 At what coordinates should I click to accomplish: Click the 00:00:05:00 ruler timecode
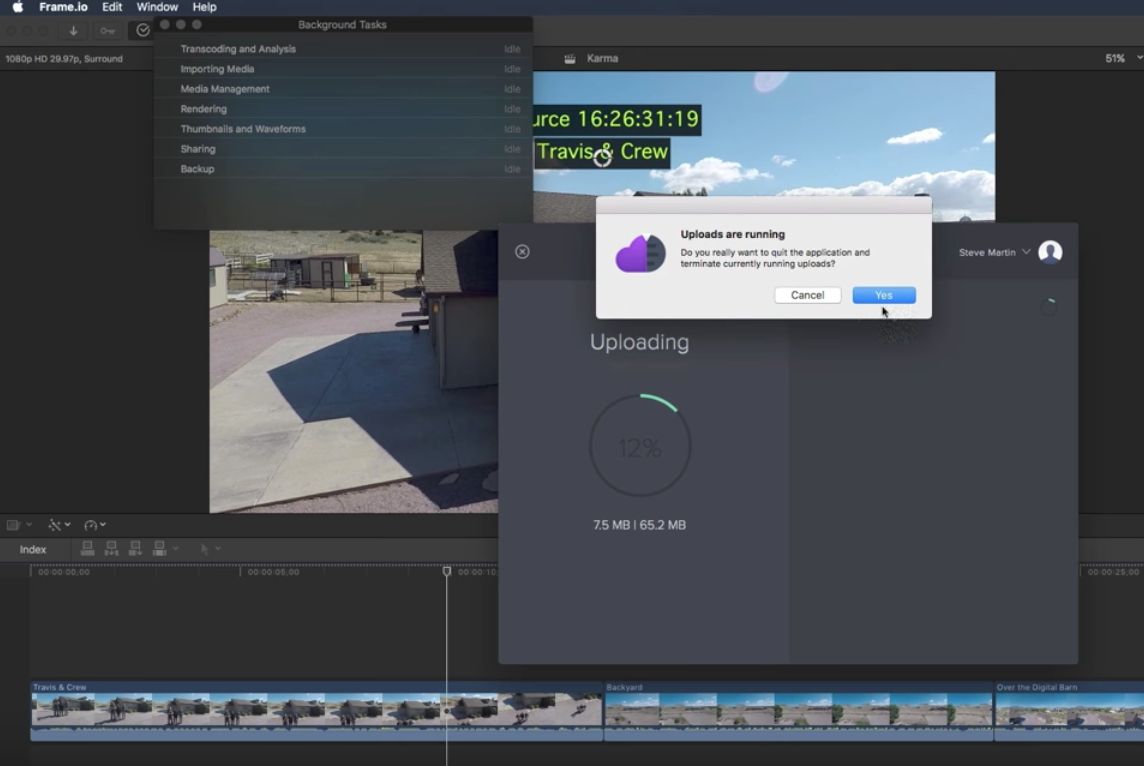[x=273, y=572]
